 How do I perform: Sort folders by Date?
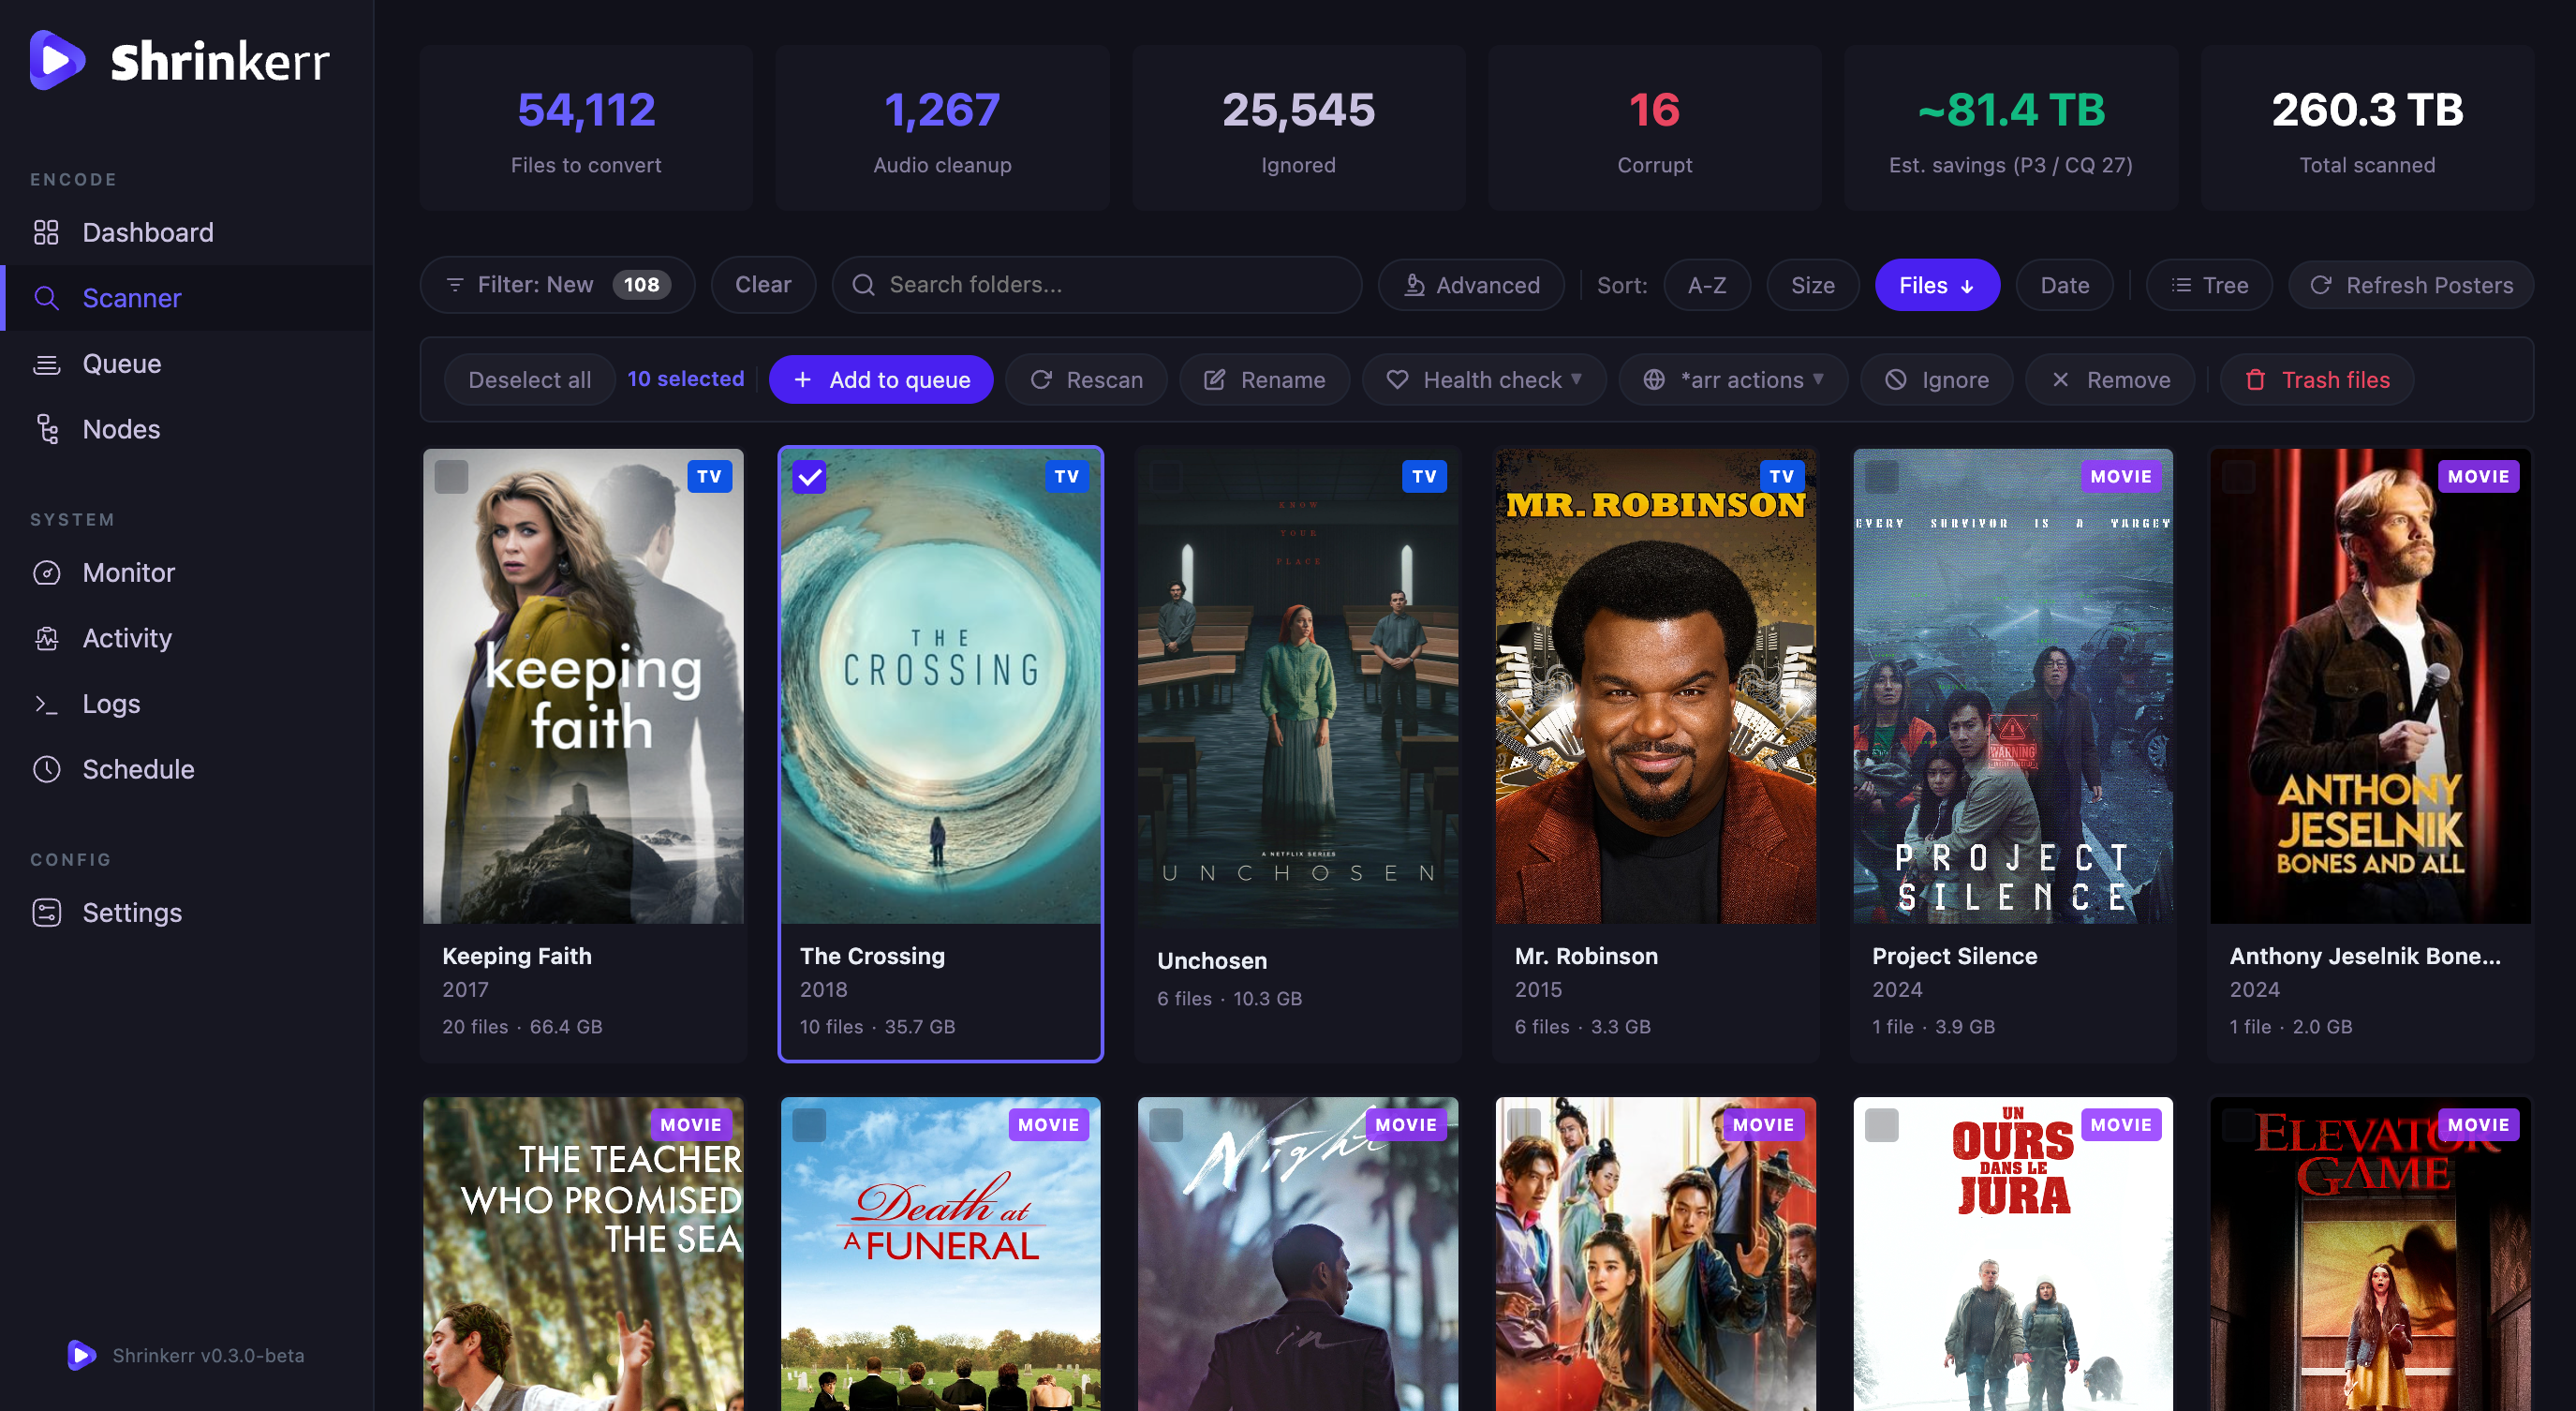coord(2065,285)
